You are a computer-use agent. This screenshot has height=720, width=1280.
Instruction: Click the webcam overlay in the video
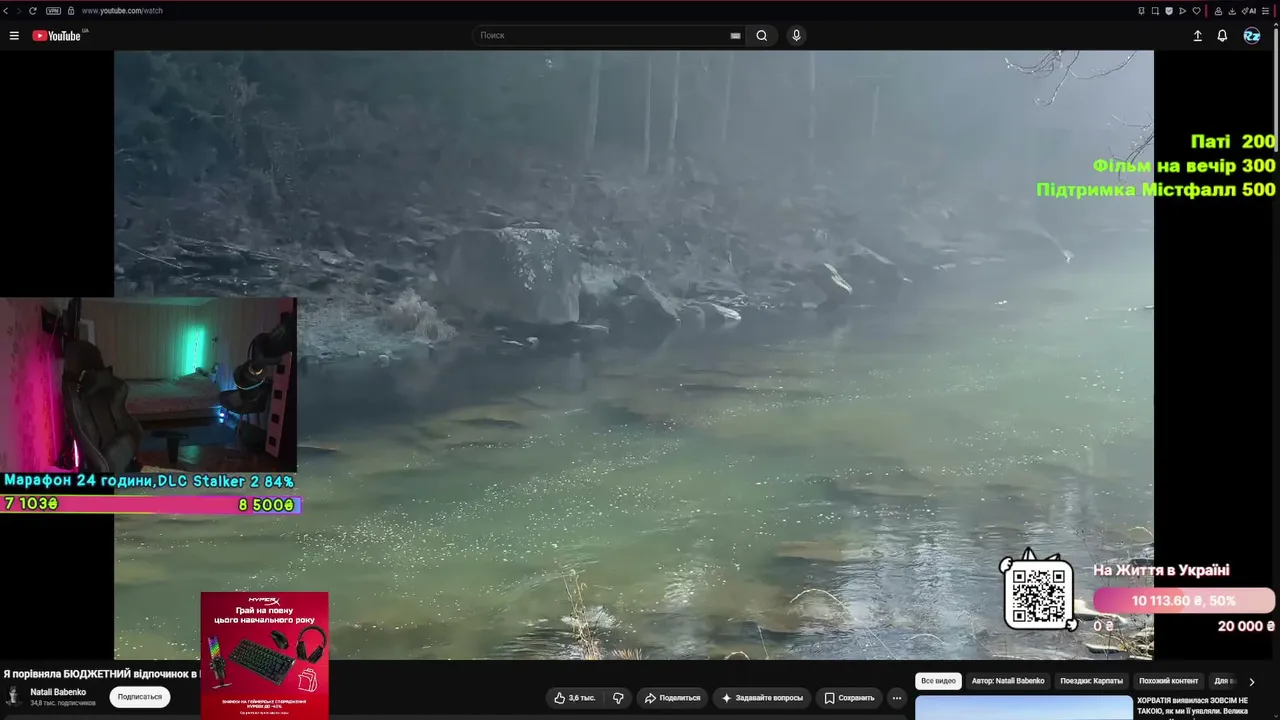click(148, 384)
